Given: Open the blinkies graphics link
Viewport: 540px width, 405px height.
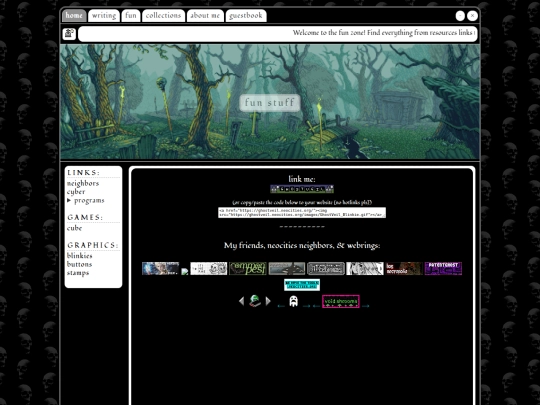Looking at the screenshot, I should coord(80,256).
